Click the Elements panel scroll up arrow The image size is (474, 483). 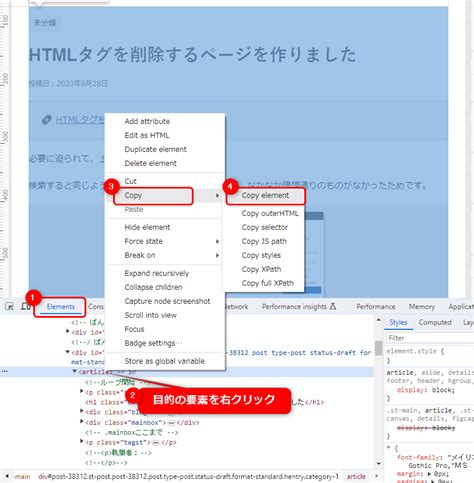click(x=379, y=320)
